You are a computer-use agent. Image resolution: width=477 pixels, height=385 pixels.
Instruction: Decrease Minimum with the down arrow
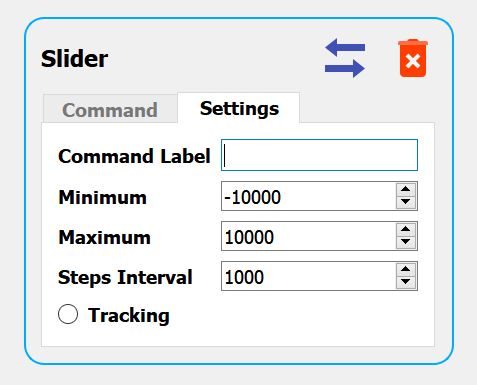pyautogui.click(x=406, y=202)
